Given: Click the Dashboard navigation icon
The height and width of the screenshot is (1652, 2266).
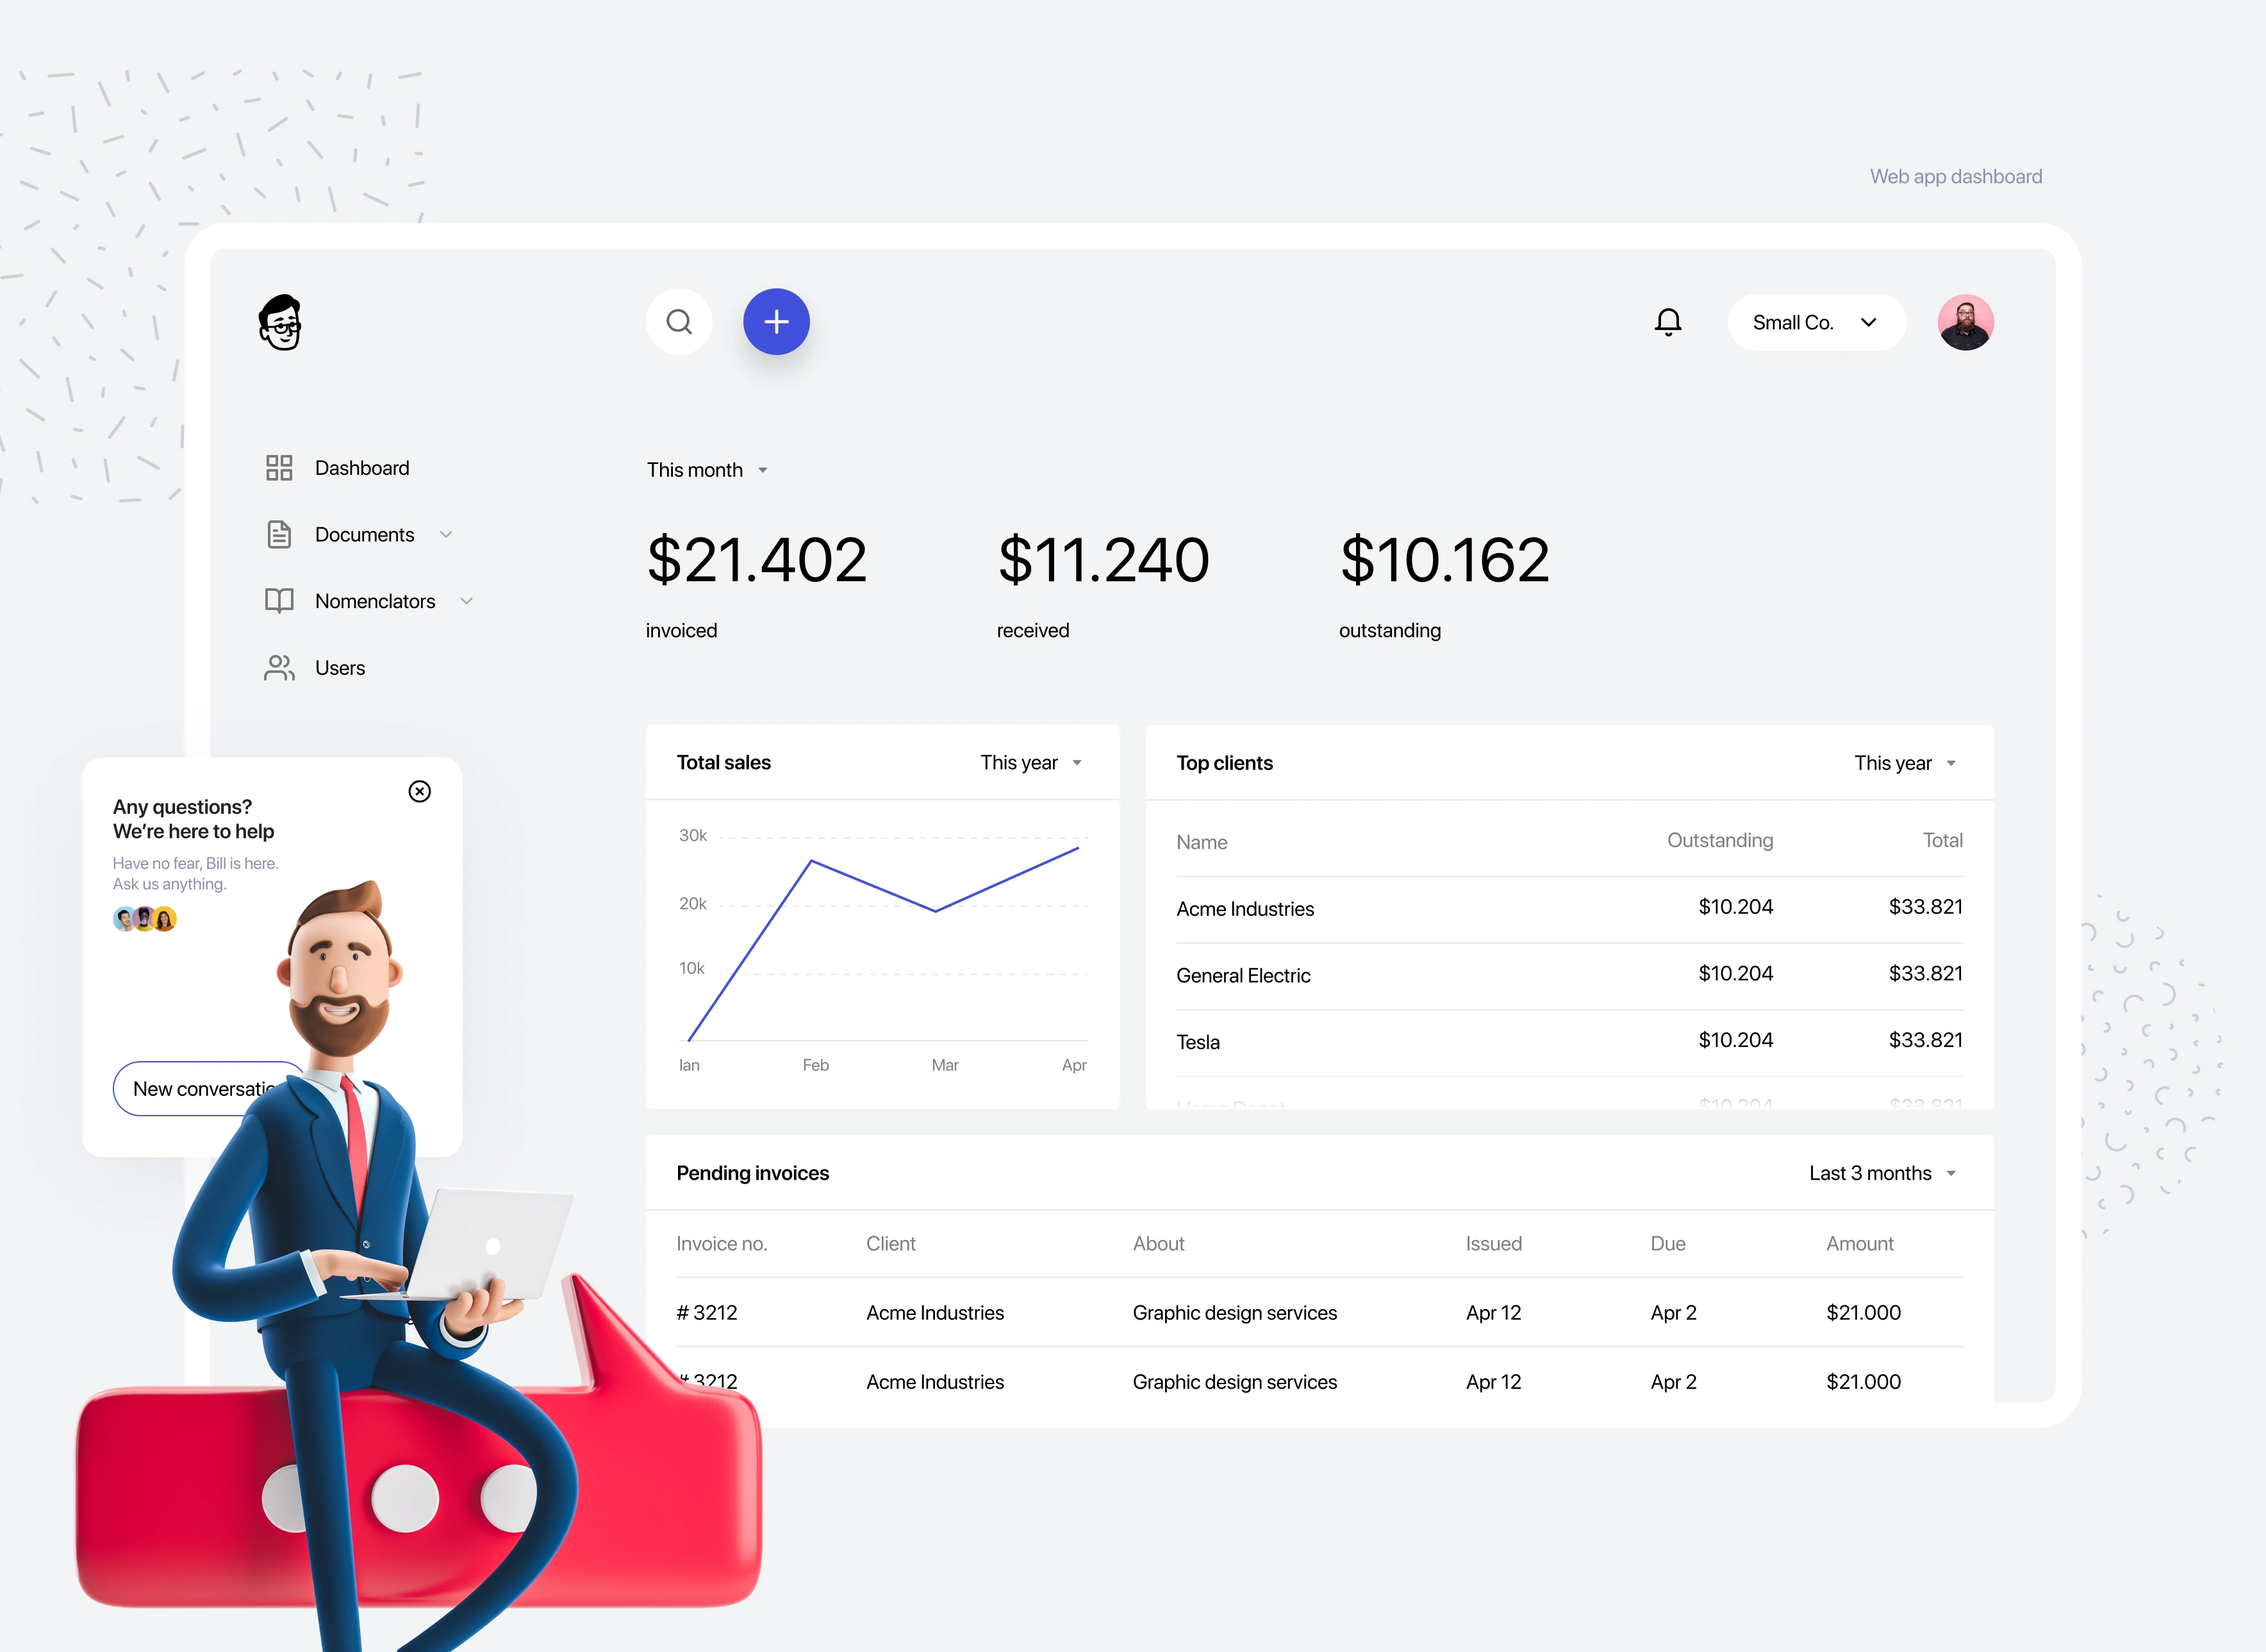Looking at the screenshot, I should (280, 467).
